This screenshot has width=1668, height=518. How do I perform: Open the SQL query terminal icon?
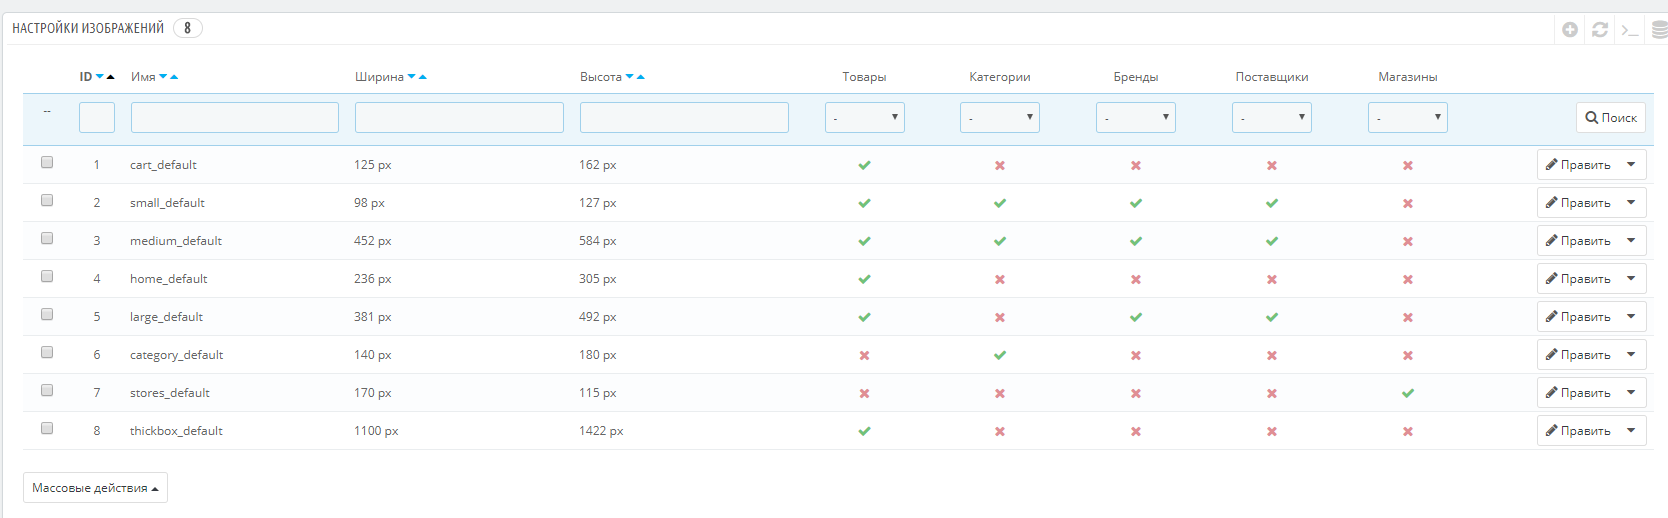[1630, 30]
